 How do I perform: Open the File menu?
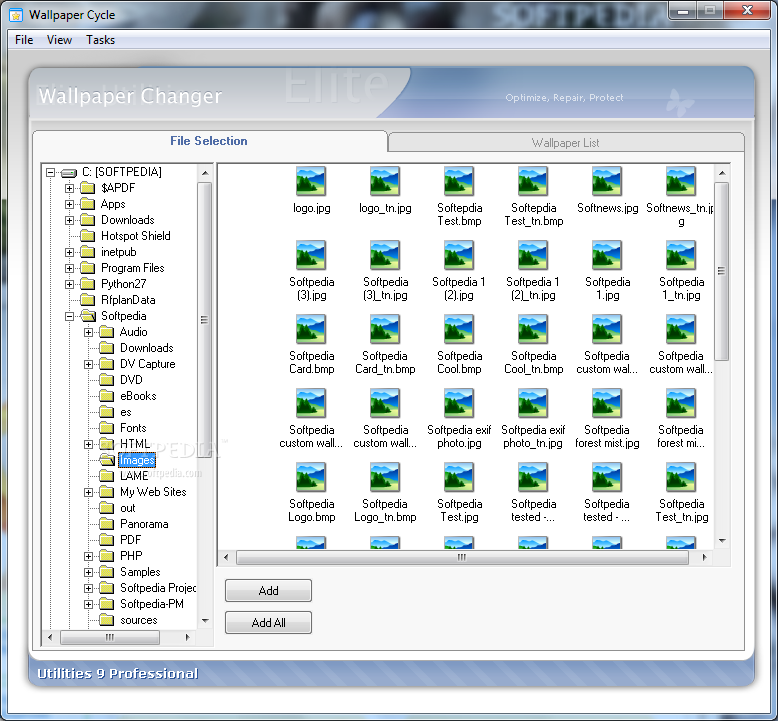tap(24, 40)
